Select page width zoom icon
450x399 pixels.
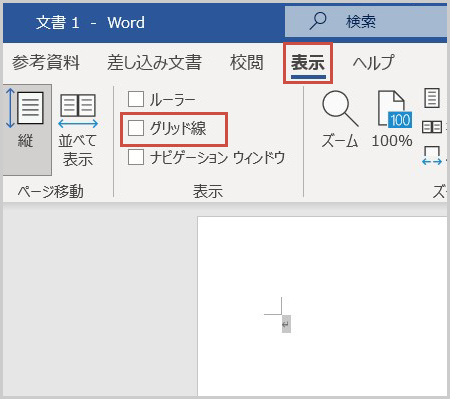432,155
